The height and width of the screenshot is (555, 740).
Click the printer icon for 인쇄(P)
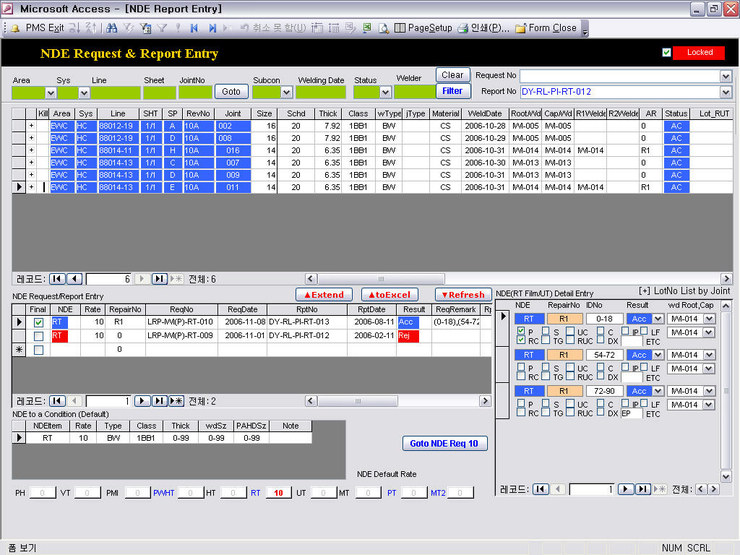click(x=462, y=28)
